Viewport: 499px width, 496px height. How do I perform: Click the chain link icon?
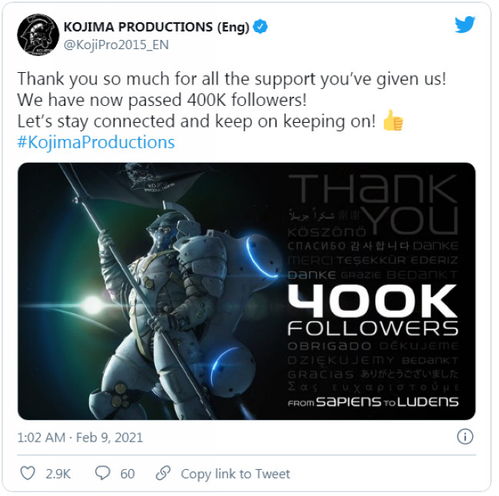tap(163, 473)
